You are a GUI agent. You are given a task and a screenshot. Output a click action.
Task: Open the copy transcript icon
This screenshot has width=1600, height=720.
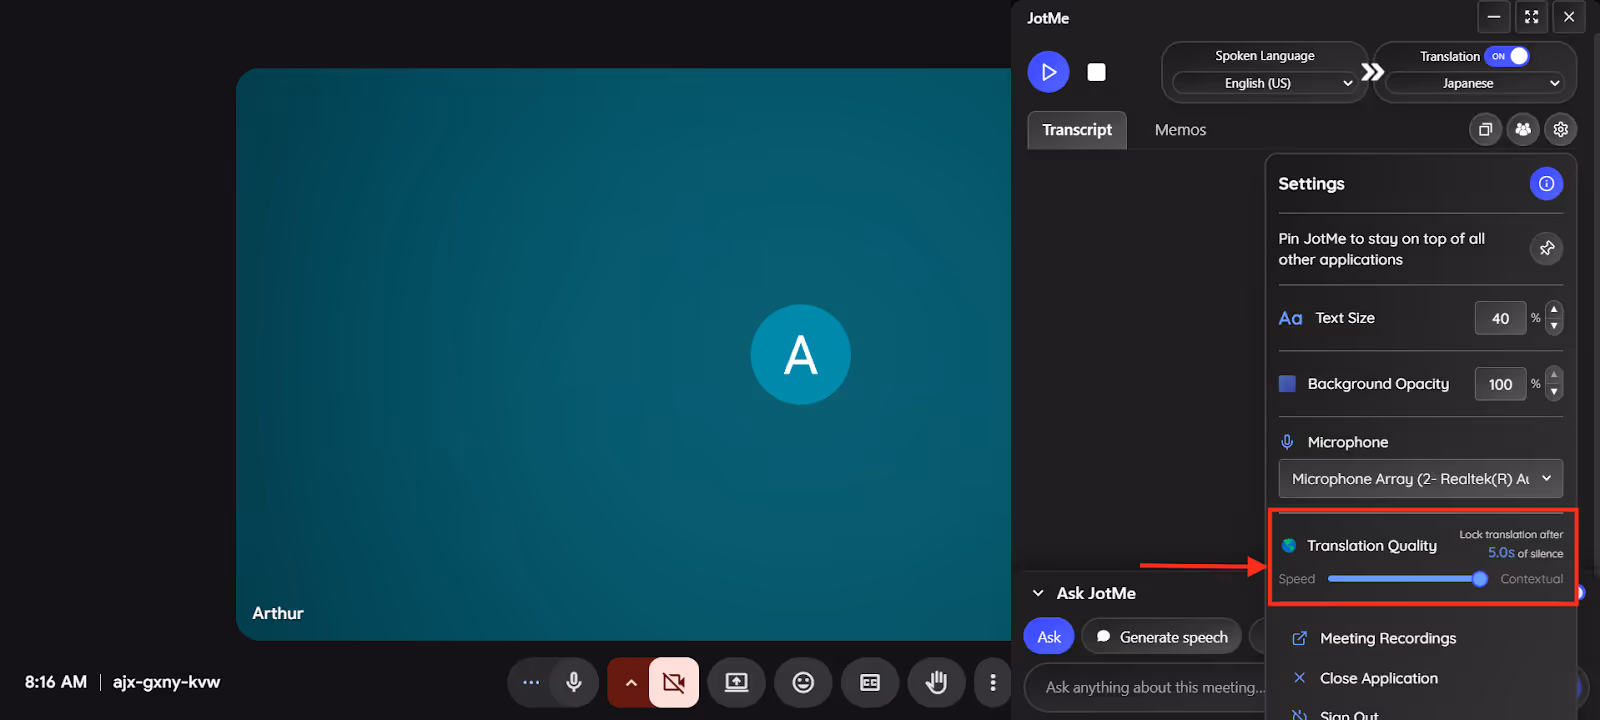[1485, 129]
